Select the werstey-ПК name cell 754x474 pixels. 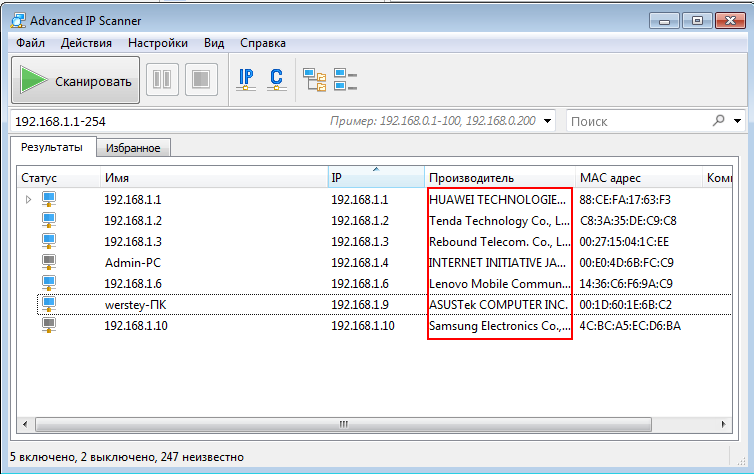coord(136,305)
